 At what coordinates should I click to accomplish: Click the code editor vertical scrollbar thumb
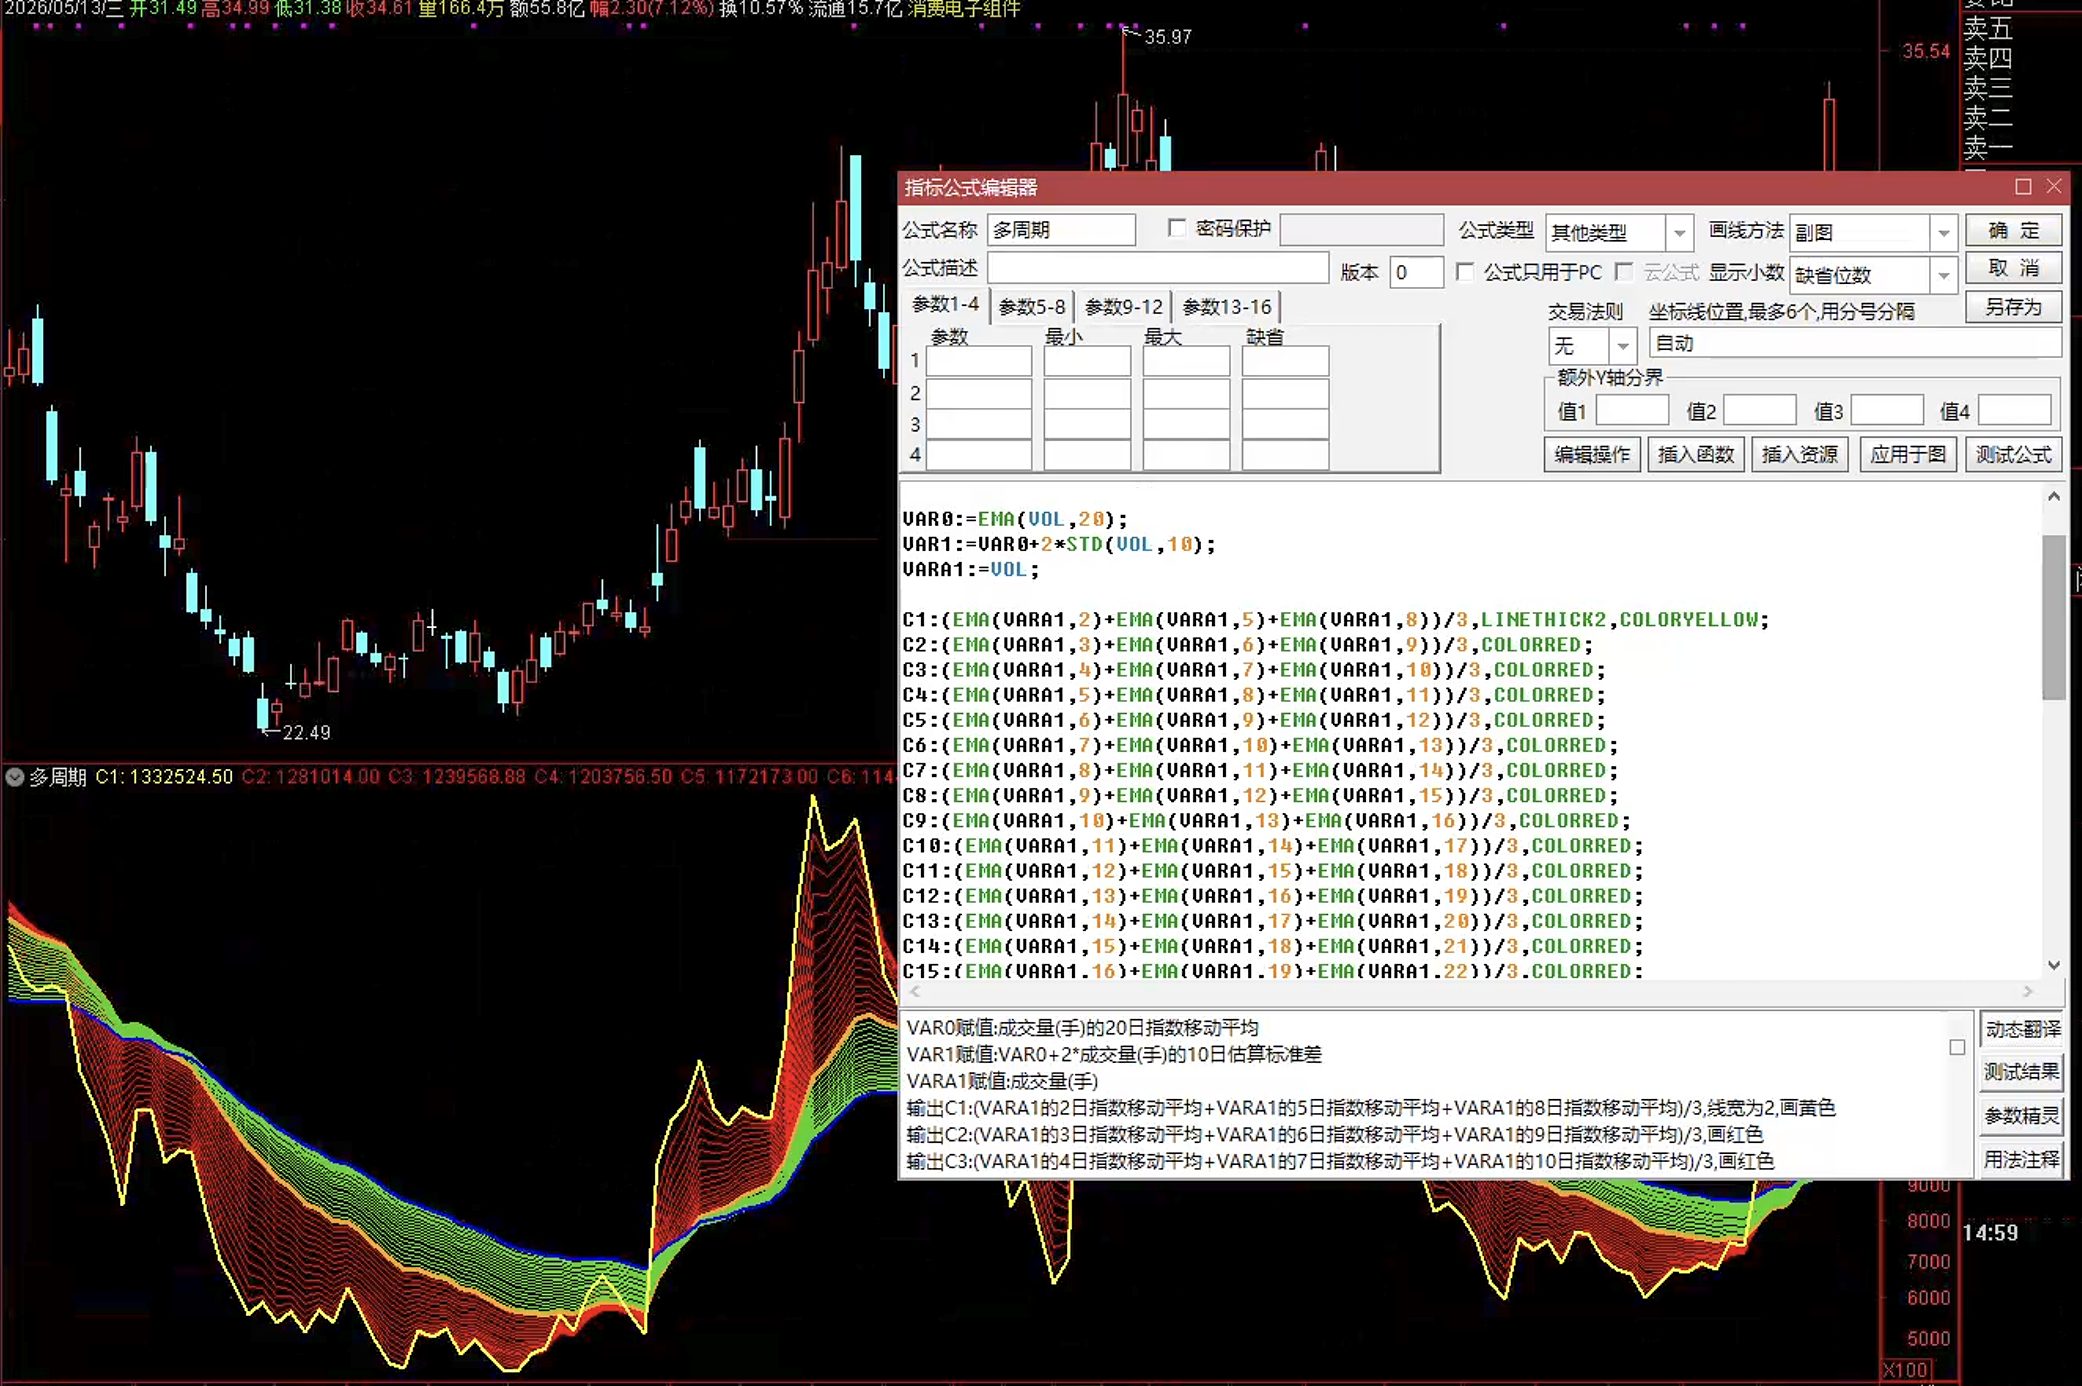tap(2053, 617)
